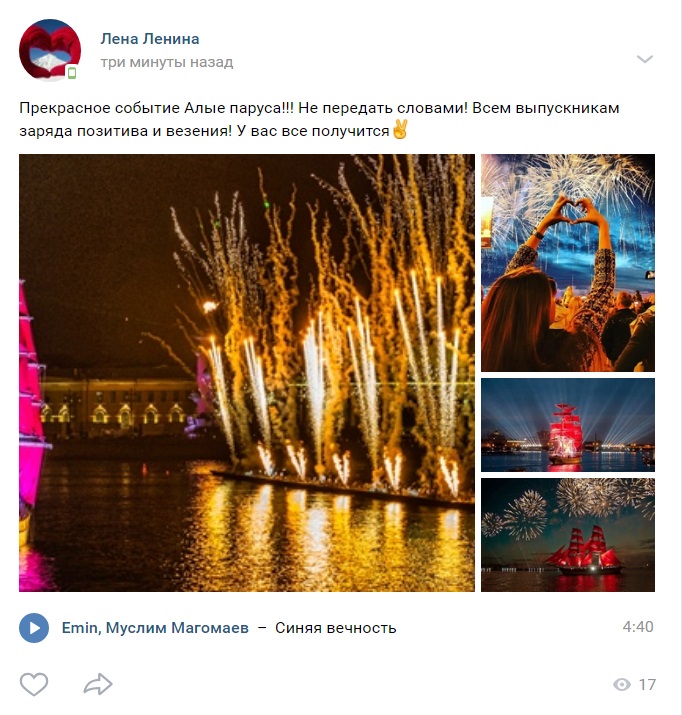Image resolution: width=682 pixels, height=715 pixels.
Task: Open the heart-shaped hands fireworks photo
Action: pyautogui.click(x=568, y=263)
